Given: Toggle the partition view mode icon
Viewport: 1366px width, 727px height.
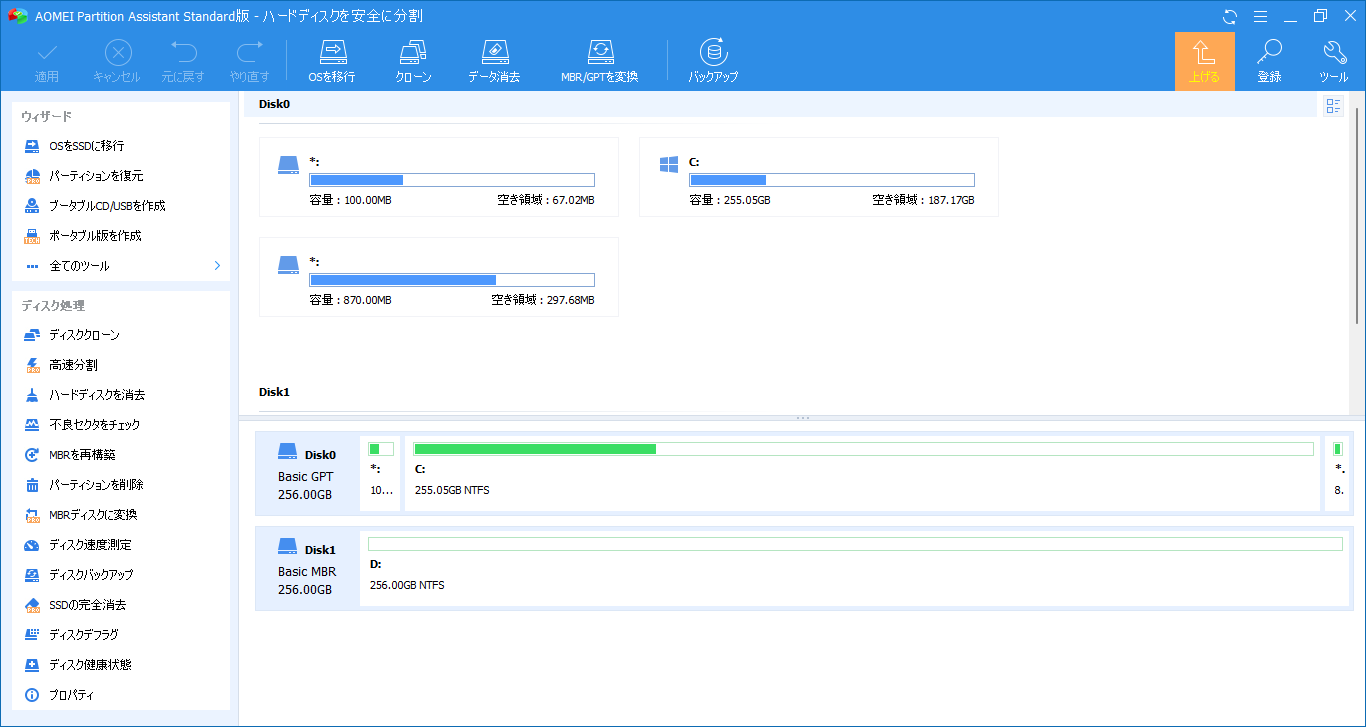Looking at the screenshot, I should tap(1333, 106).
